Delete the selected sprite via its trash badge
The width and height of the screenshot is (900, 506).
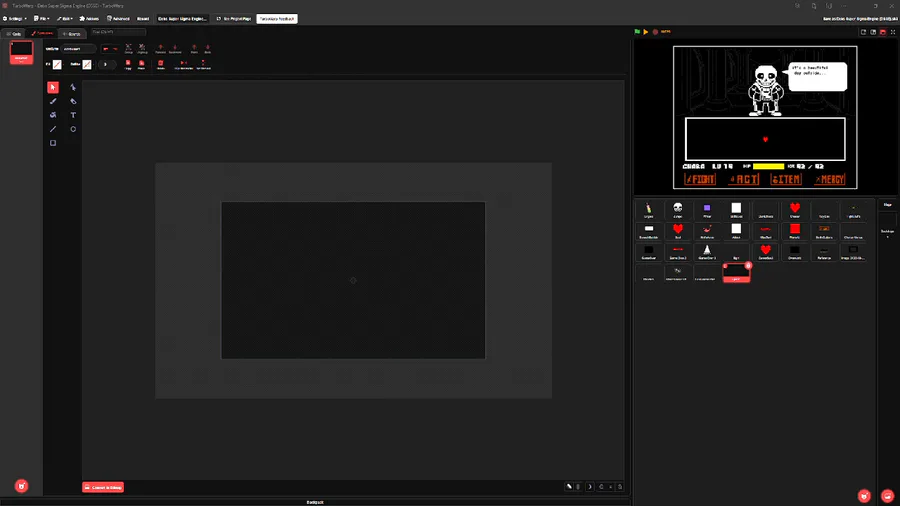tap(748, 265)
